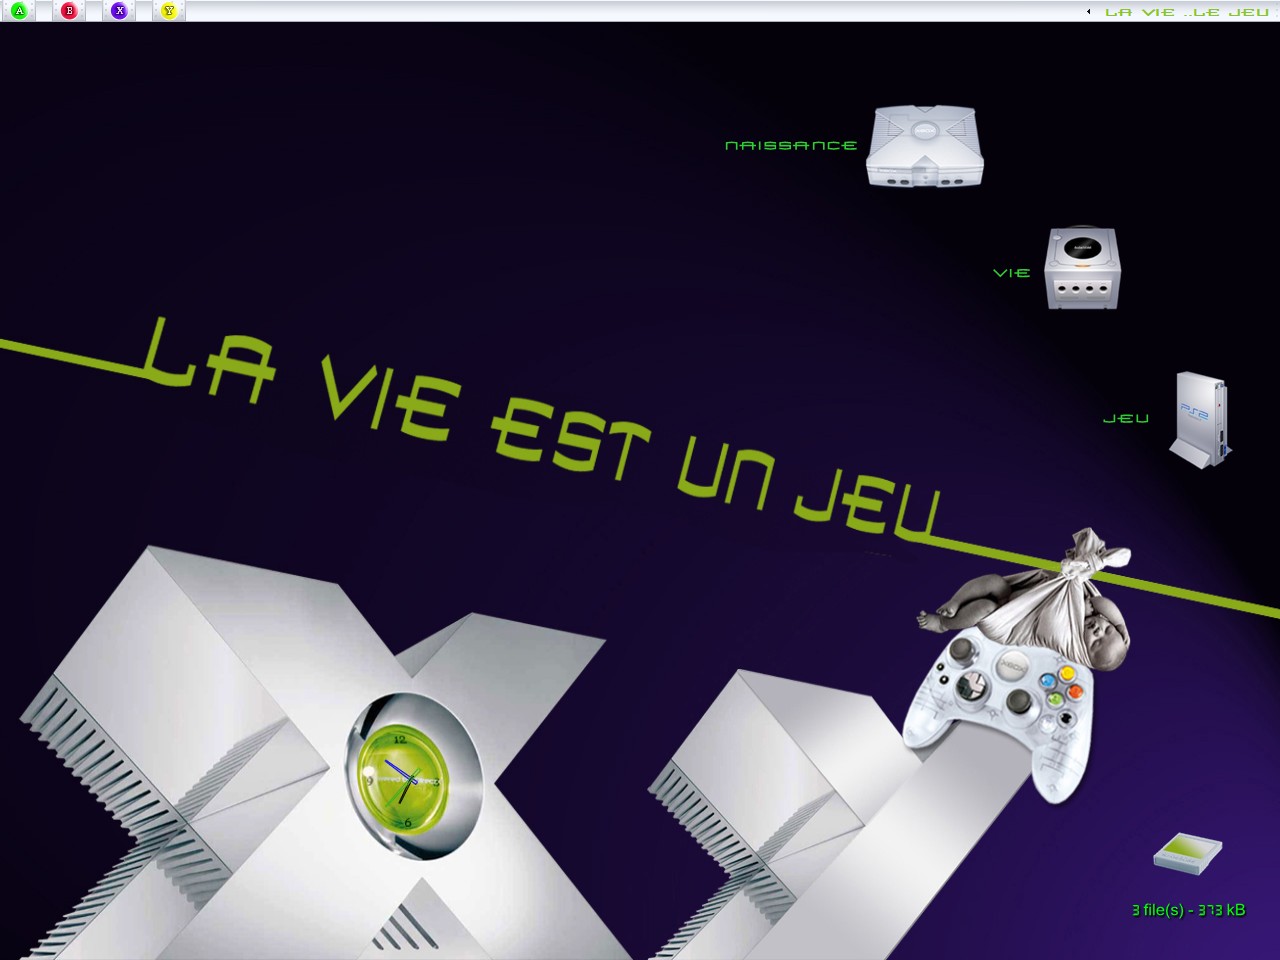Click the LA VIE ..LE JEU label
1280x960 pixels.
pos(1187,12)
